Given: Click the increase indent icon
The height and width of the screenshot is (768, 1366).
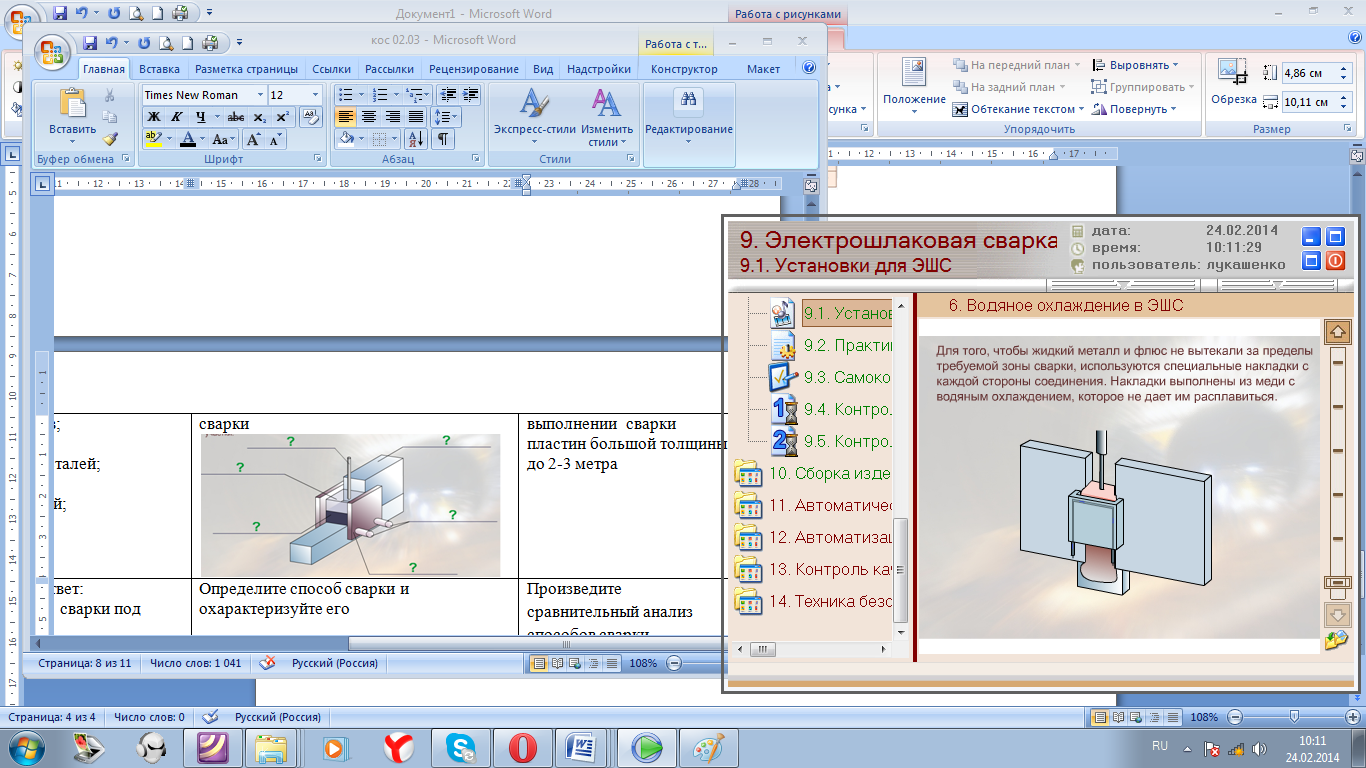Looking at the screenshot, I should pyautogui.click(x=469, y=95).
